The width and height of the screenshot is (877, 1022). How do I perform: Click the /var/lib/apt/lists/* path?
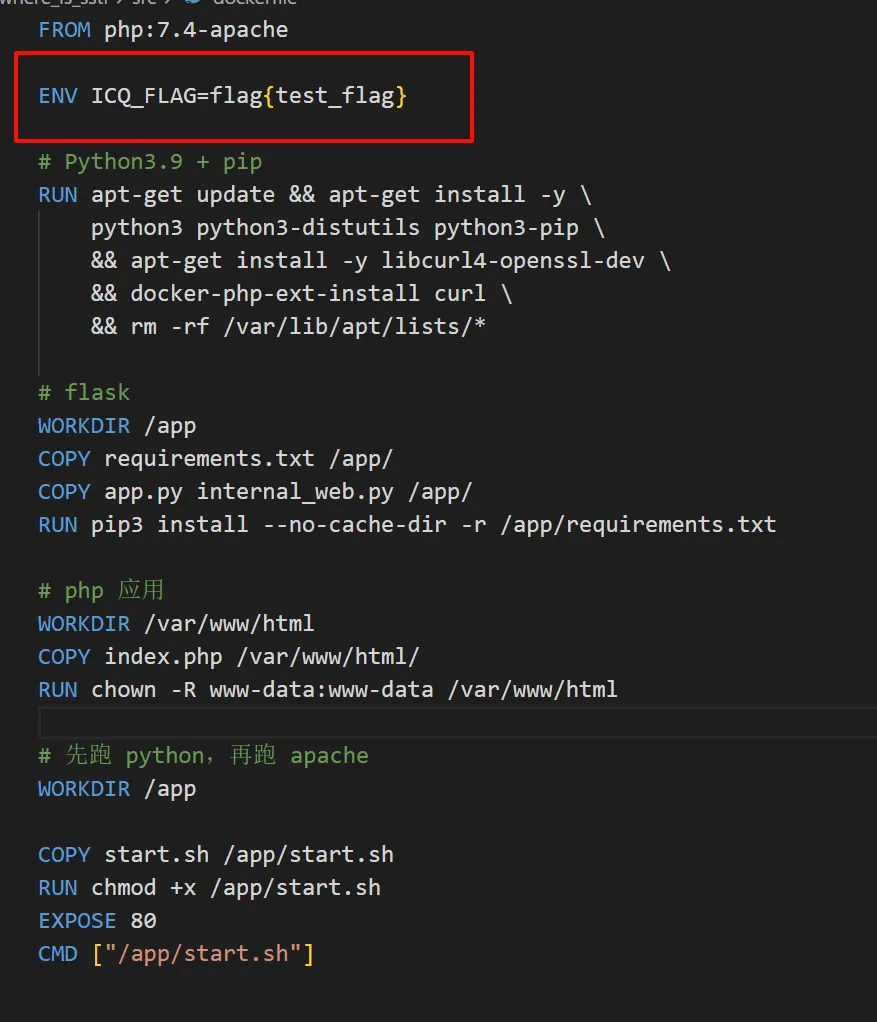(x=354, y=327)
